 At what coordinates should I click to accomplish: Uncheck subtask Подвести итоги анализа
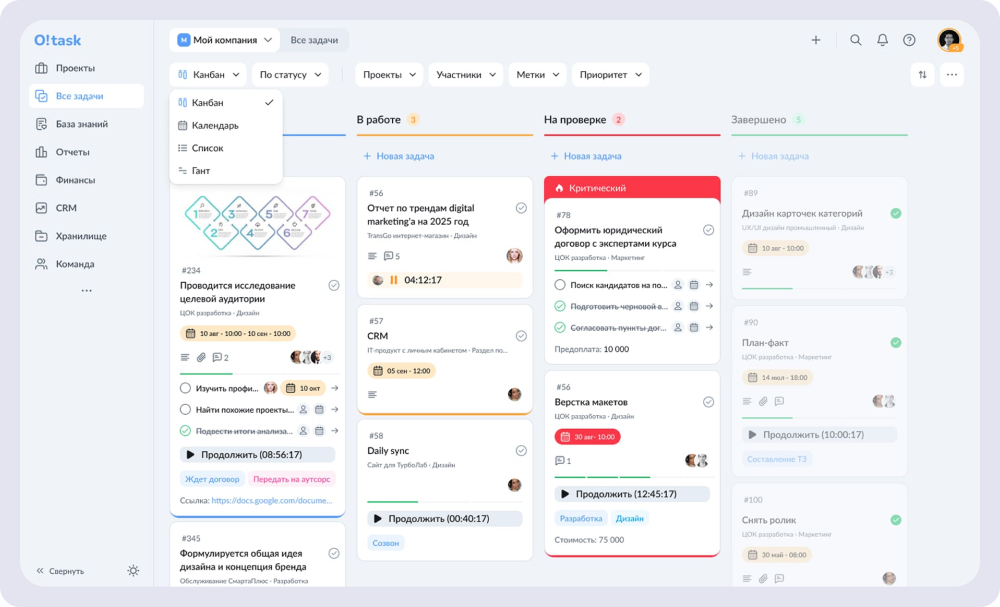click(x=185, y=431)
